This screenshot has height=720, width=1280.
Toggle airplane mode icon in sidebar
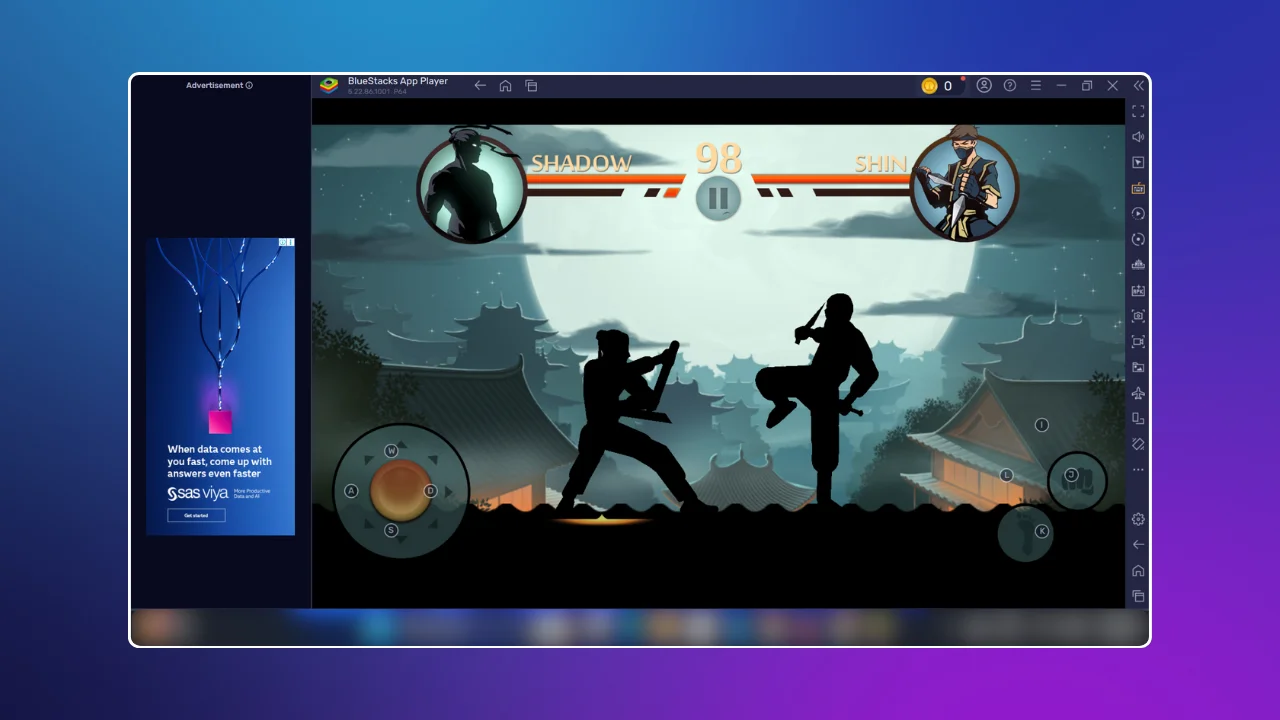[1138, 393]
